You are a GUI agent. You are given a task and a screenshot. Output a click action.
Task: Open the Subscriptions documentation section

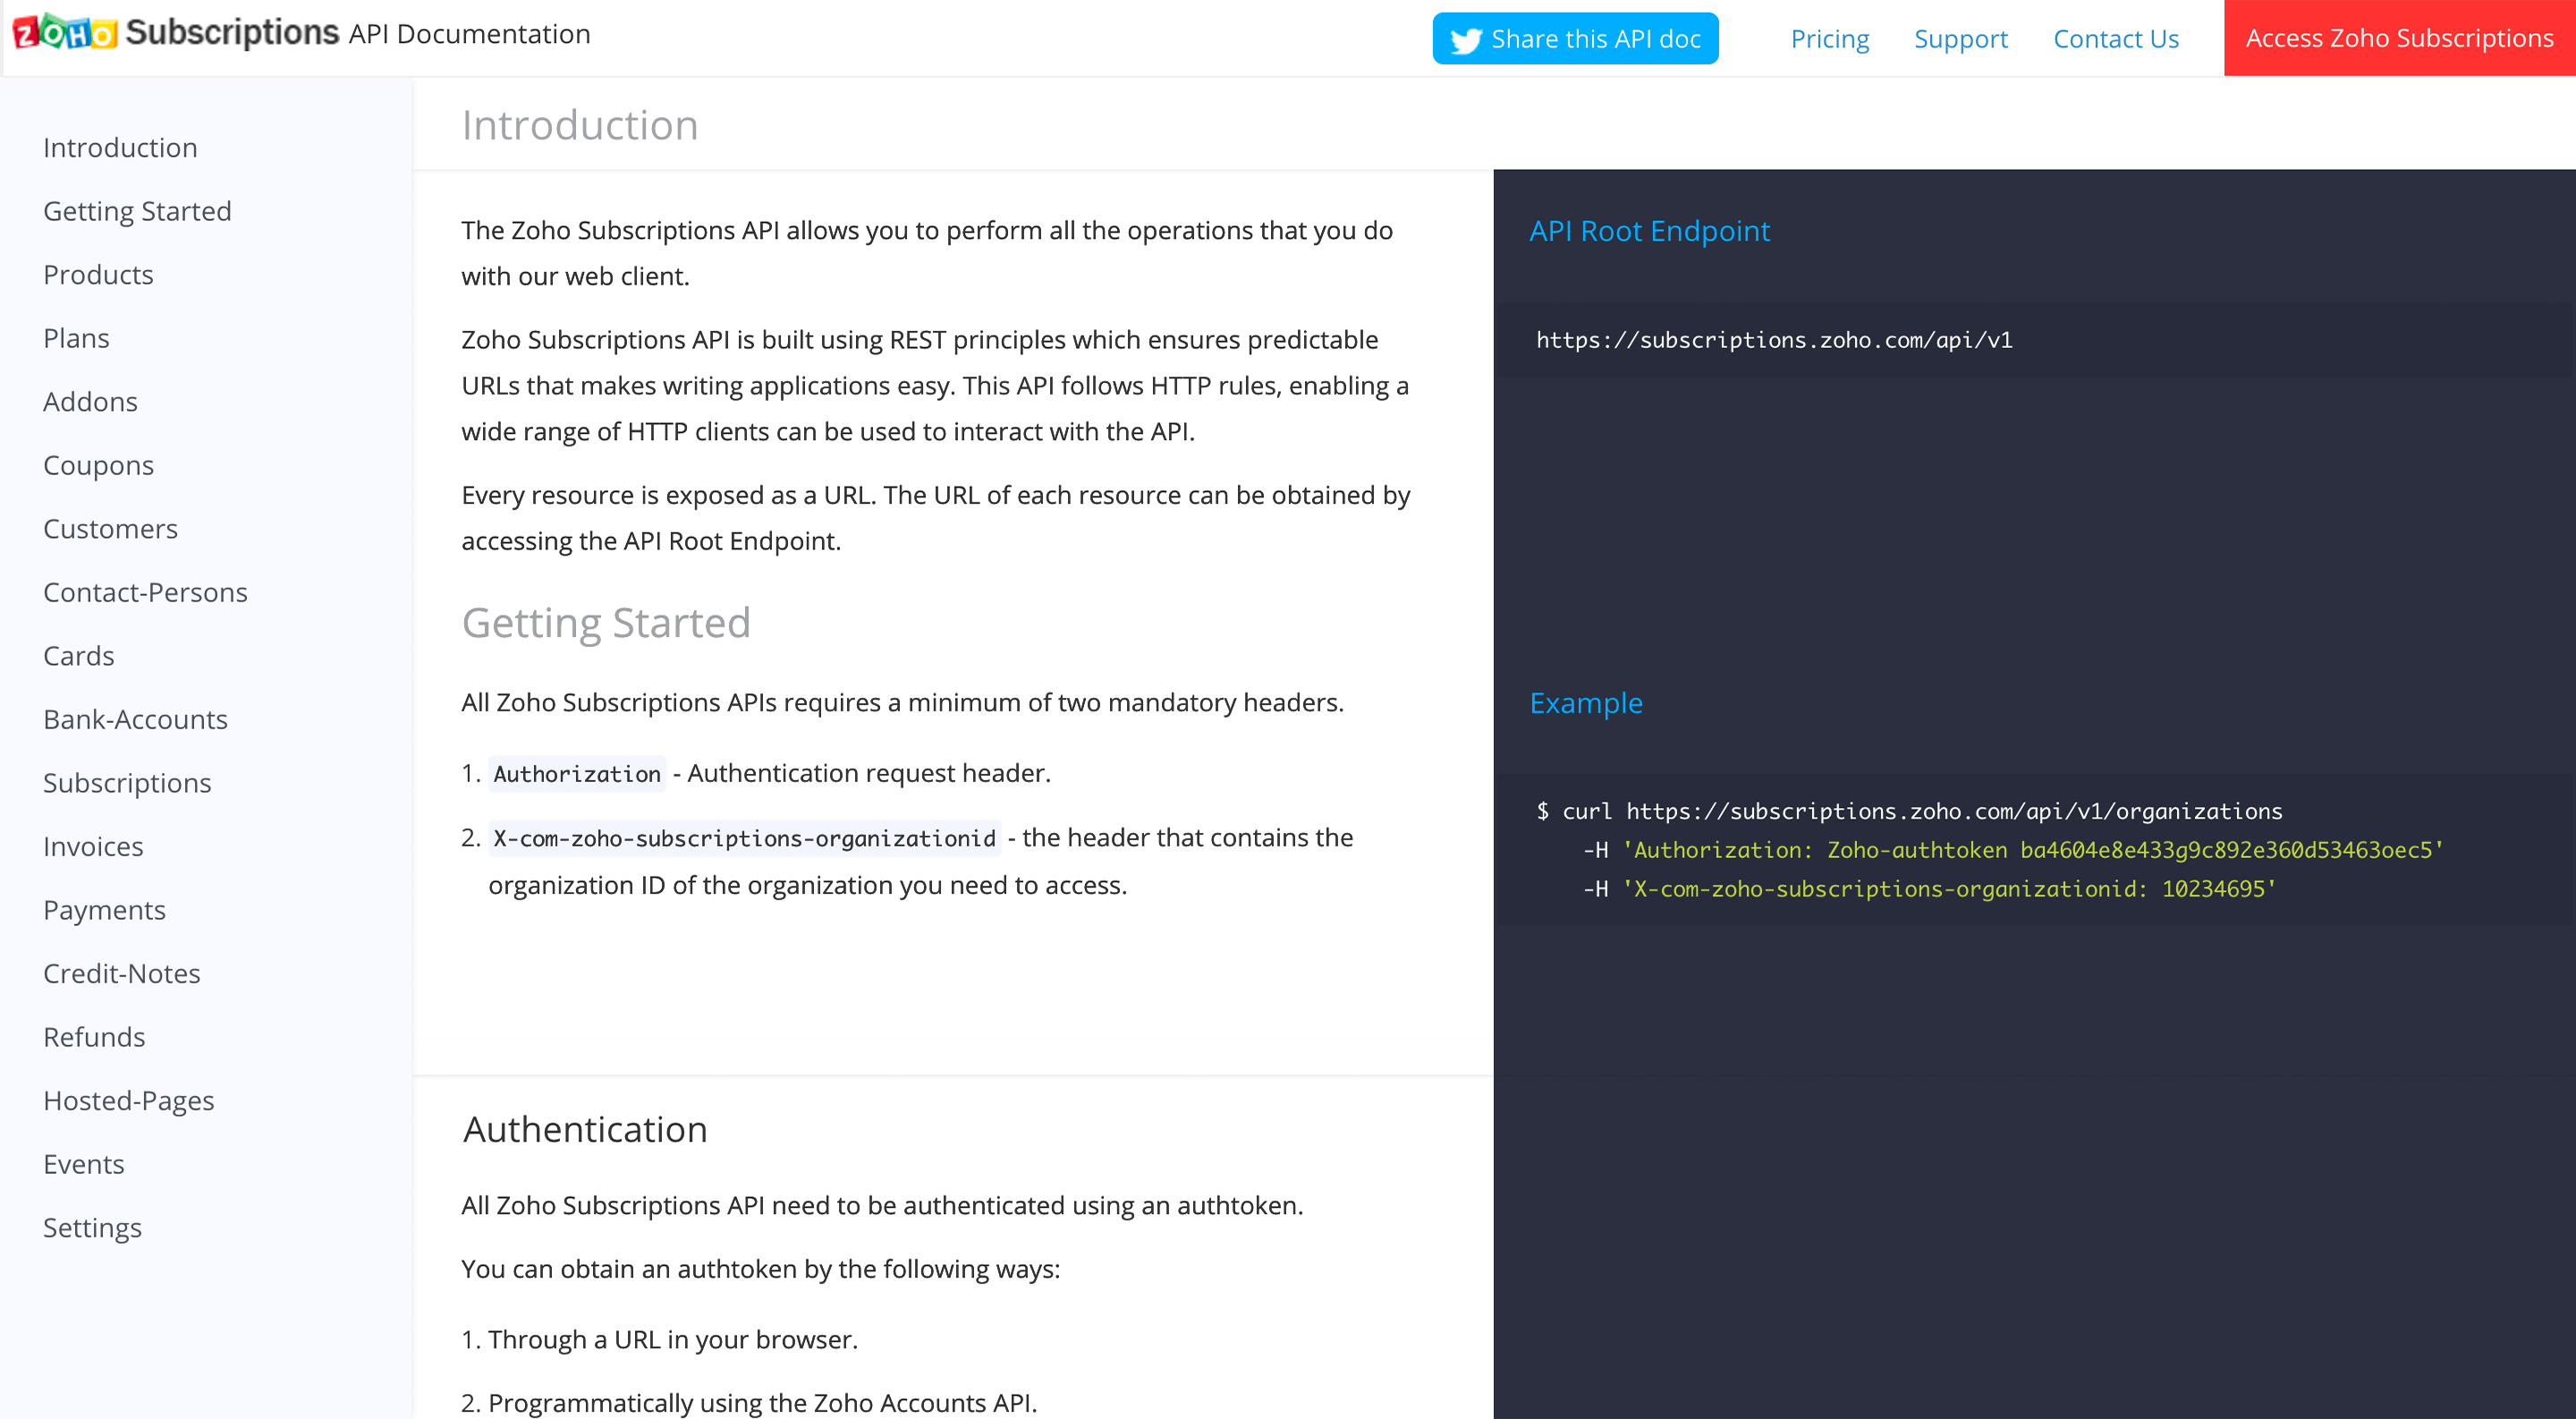click(x=127, y=783)
